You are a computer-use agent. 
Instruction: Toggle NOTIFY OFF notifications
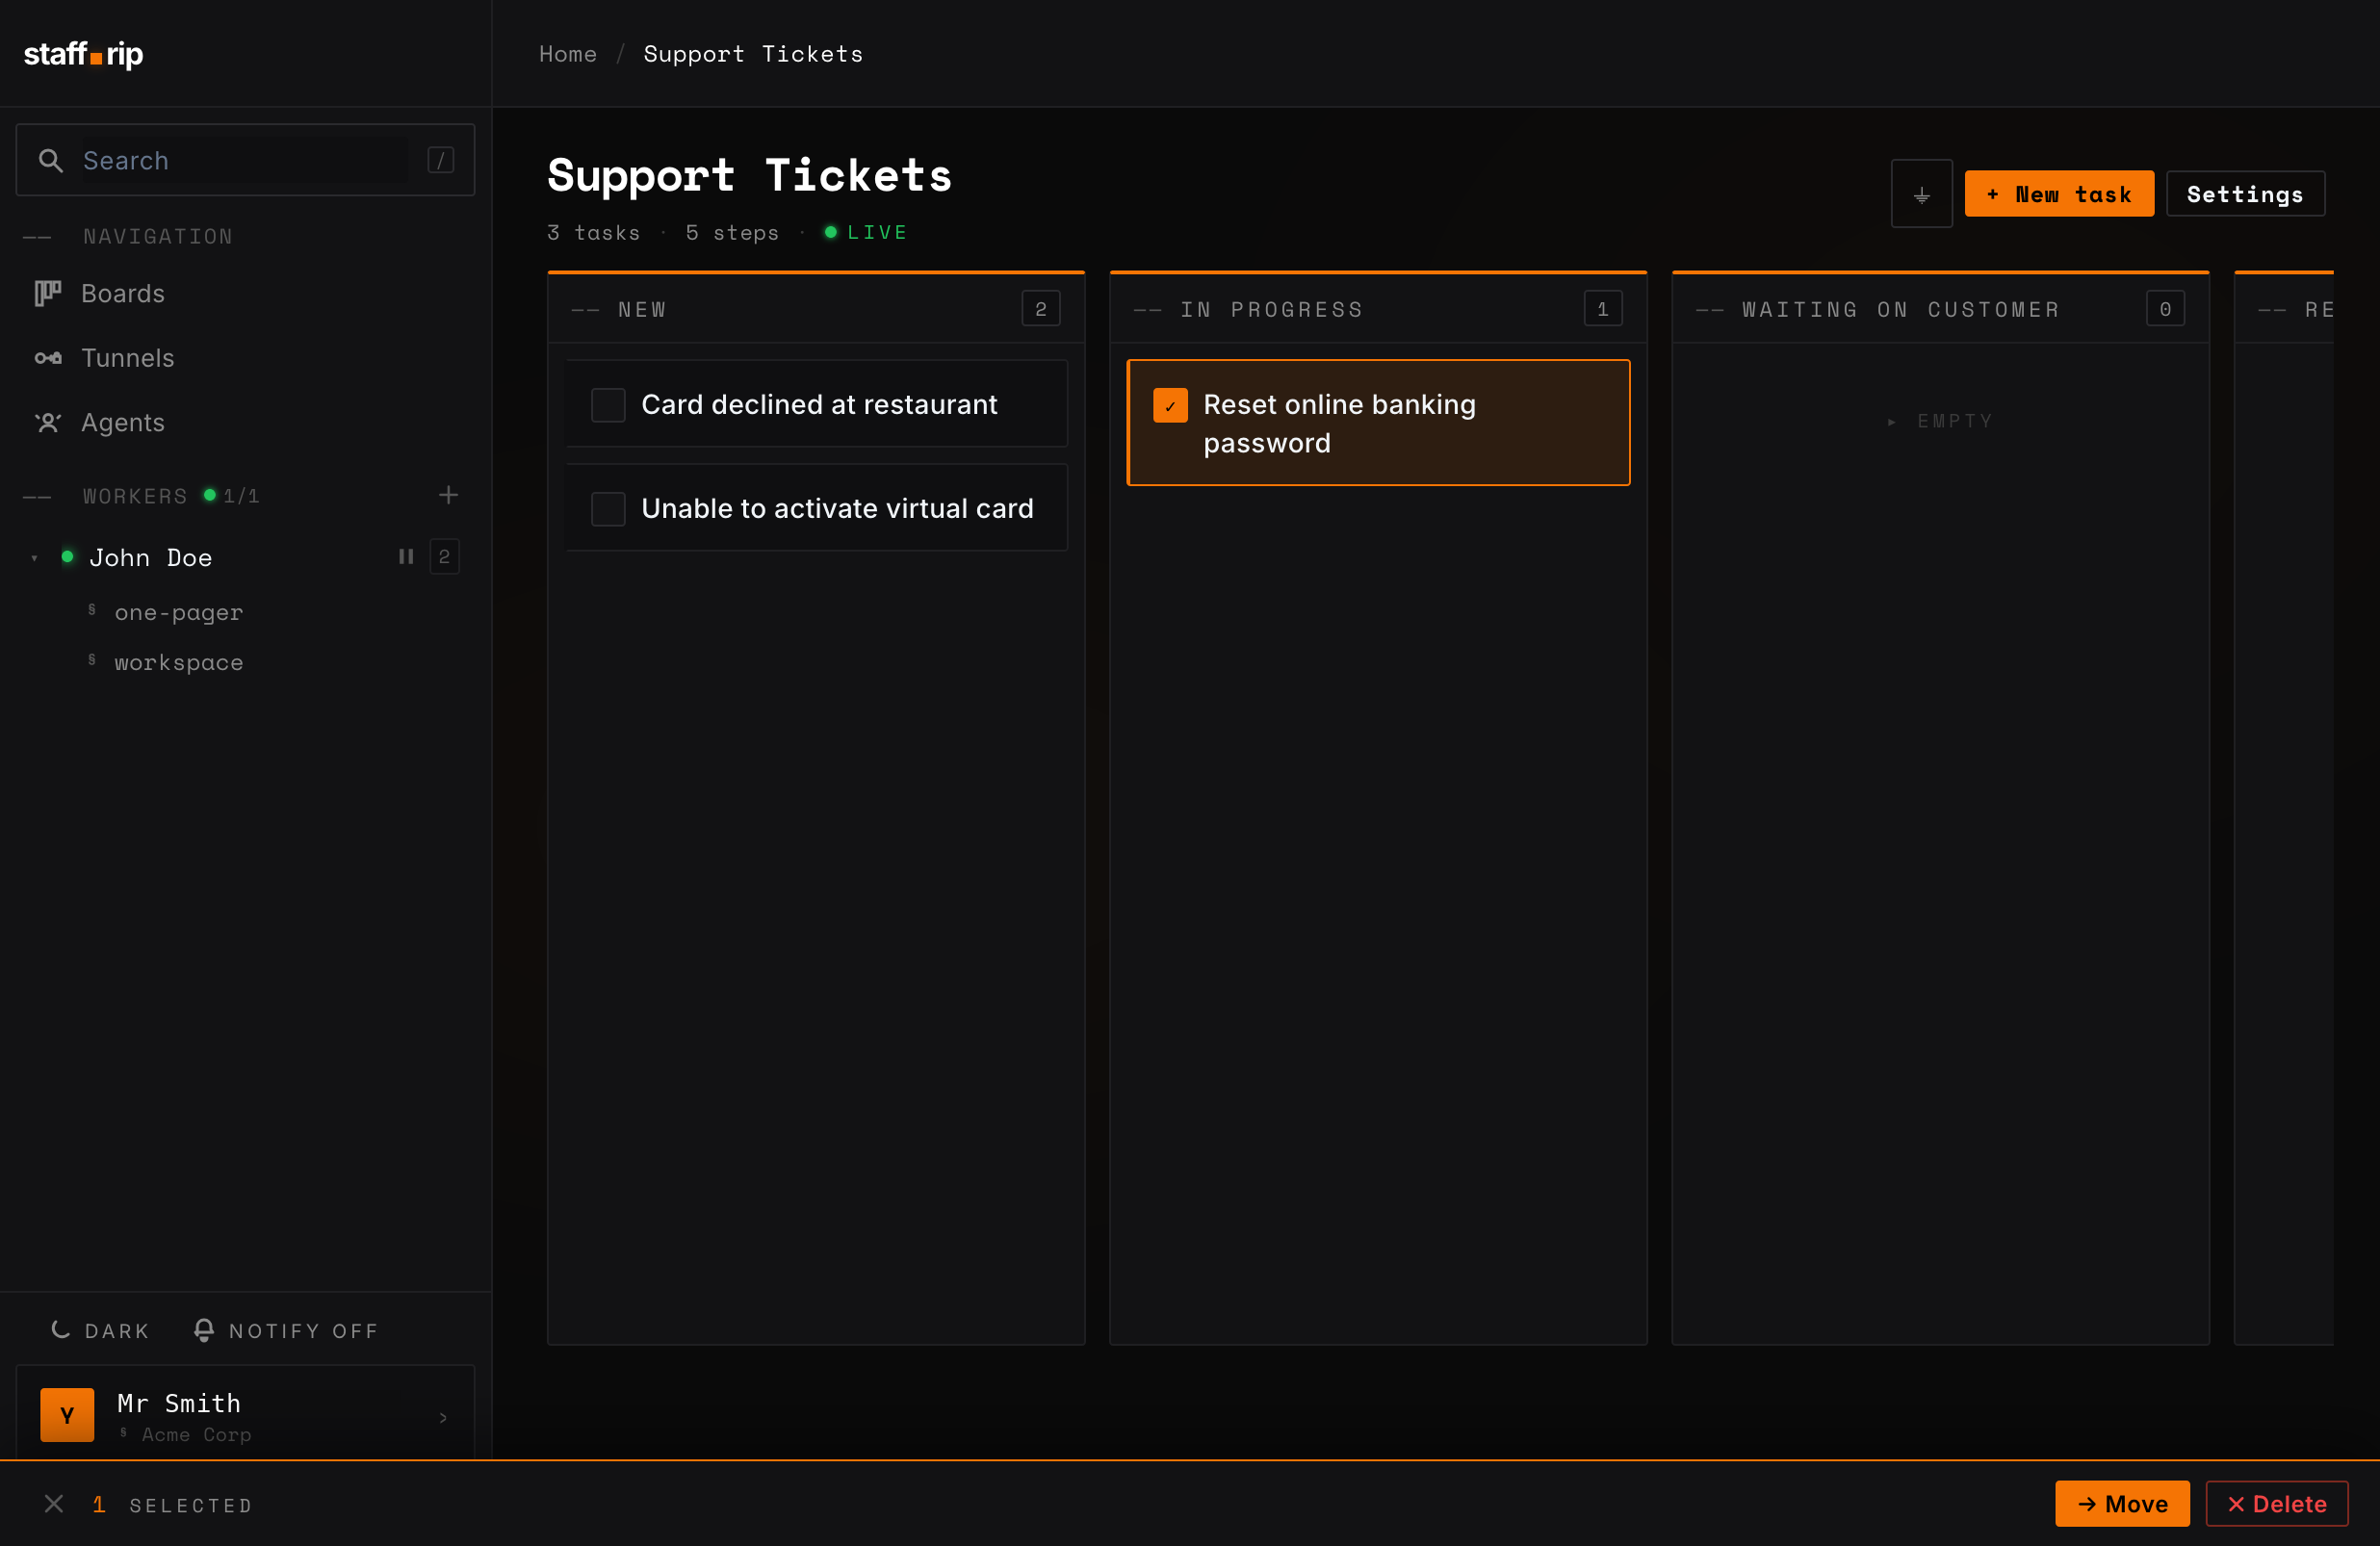point(286,1331)
